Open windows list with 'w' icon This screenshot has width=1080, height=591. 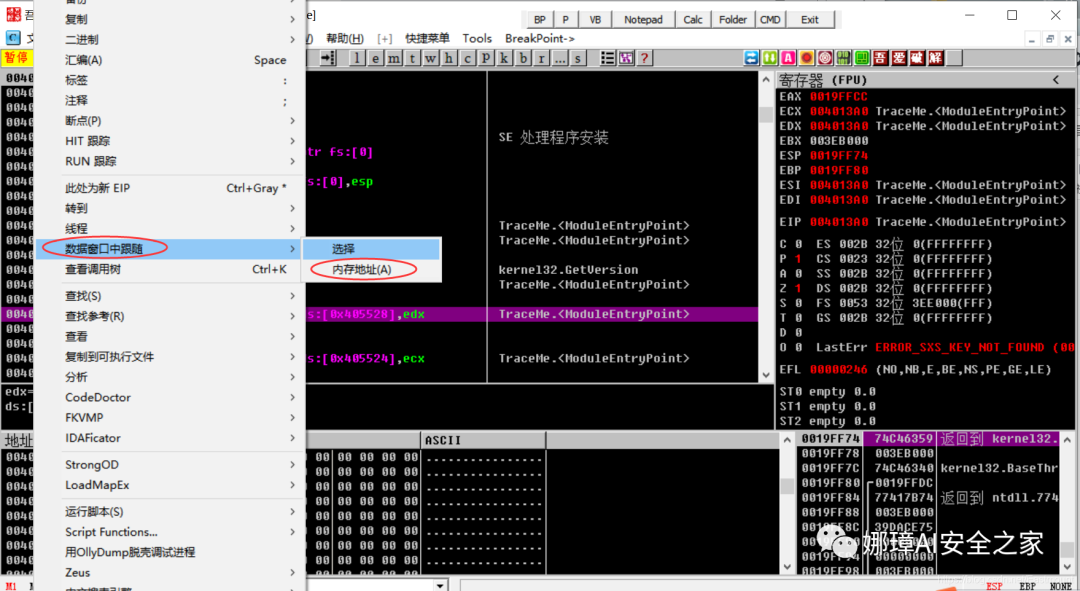point(430,59)
